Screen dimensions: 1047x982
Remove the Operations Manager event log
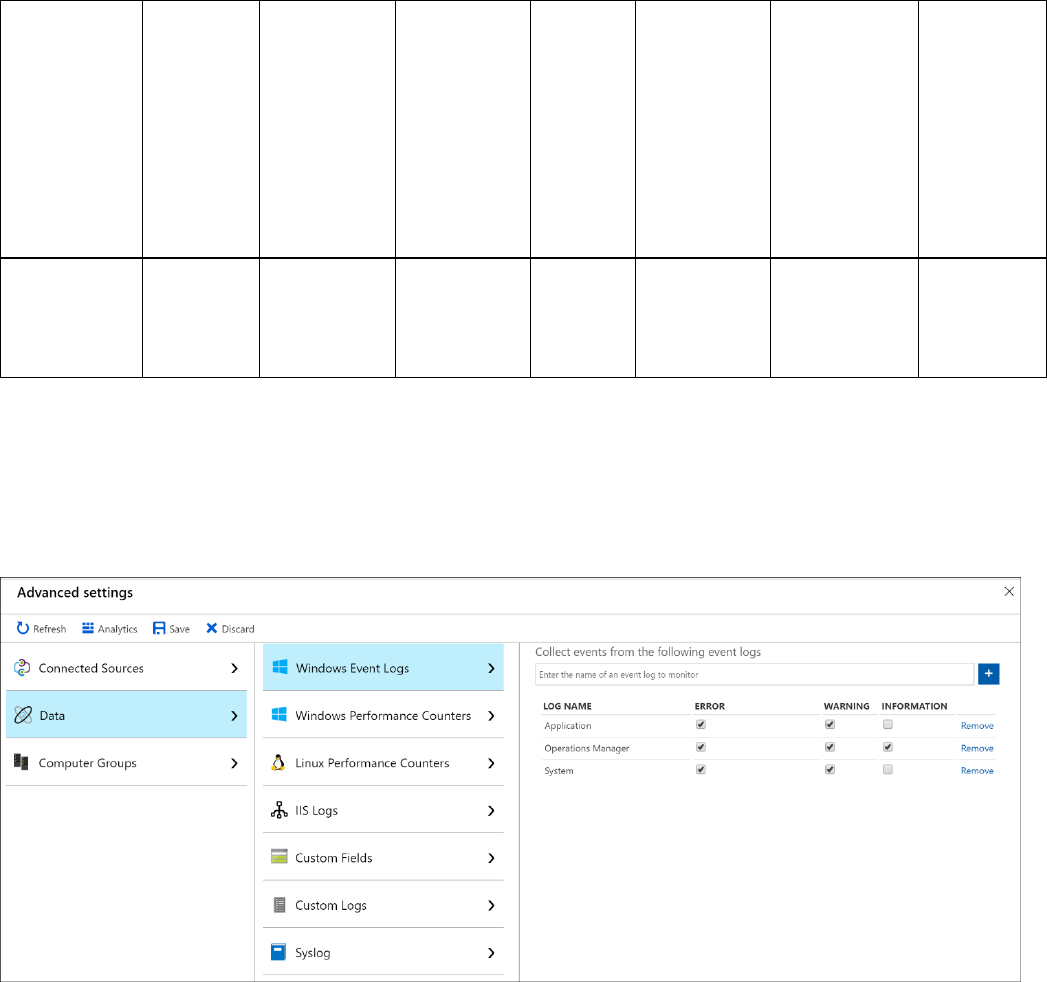coord(977,748)
